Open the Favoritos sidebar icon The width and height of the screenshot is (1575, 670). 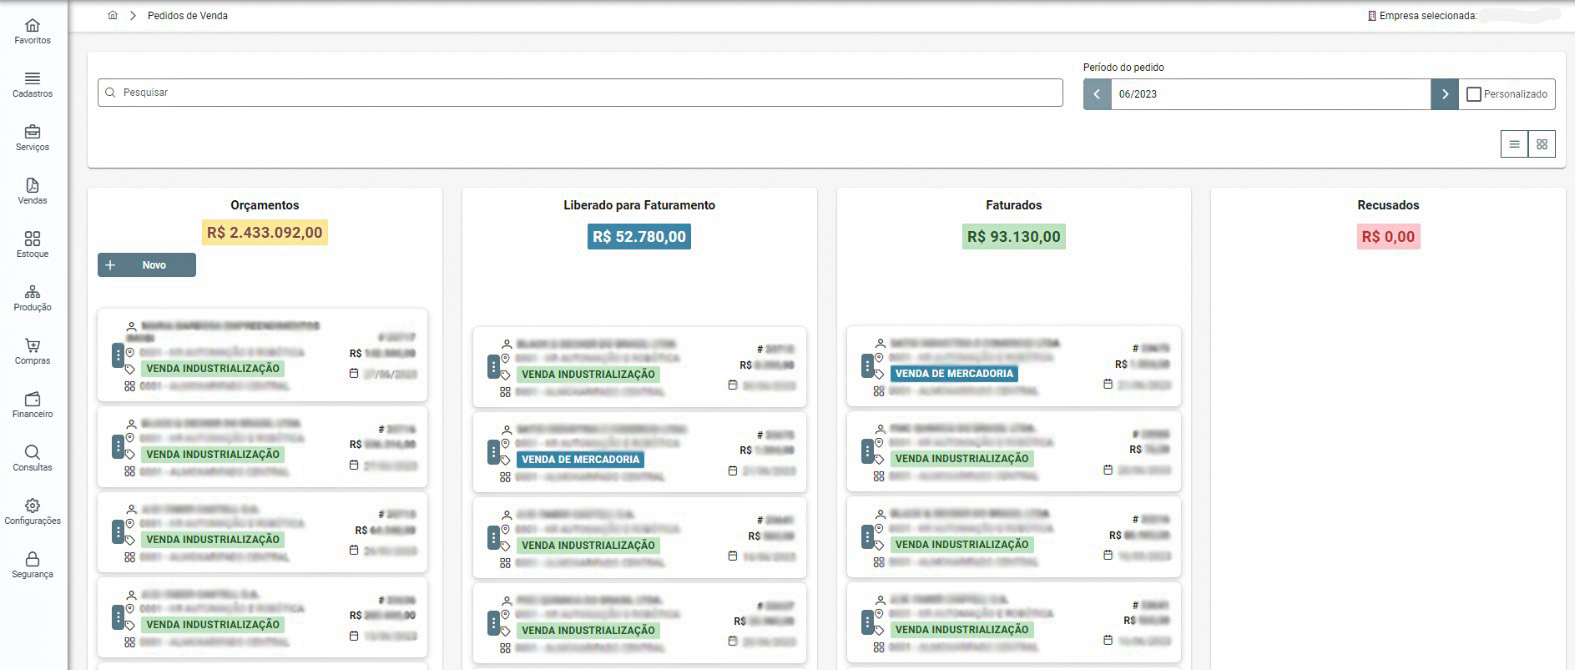point(32,27)
